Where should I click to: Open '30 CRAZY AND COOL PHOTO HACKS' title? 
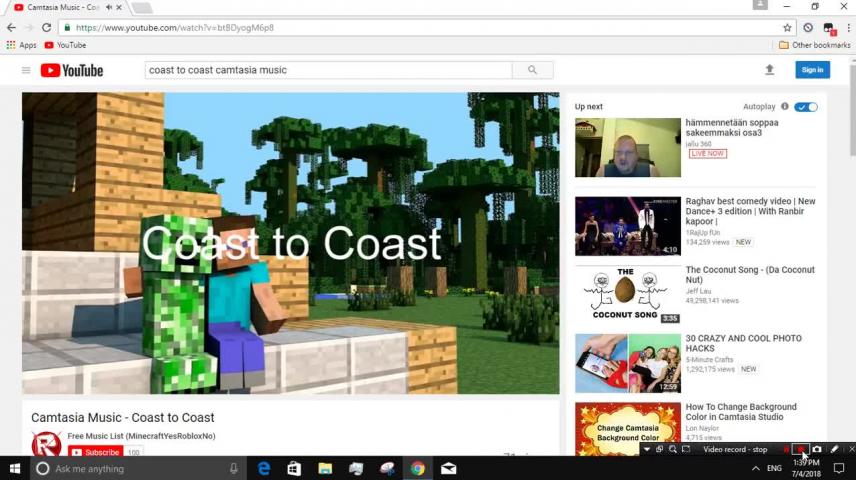coord(744,343)
